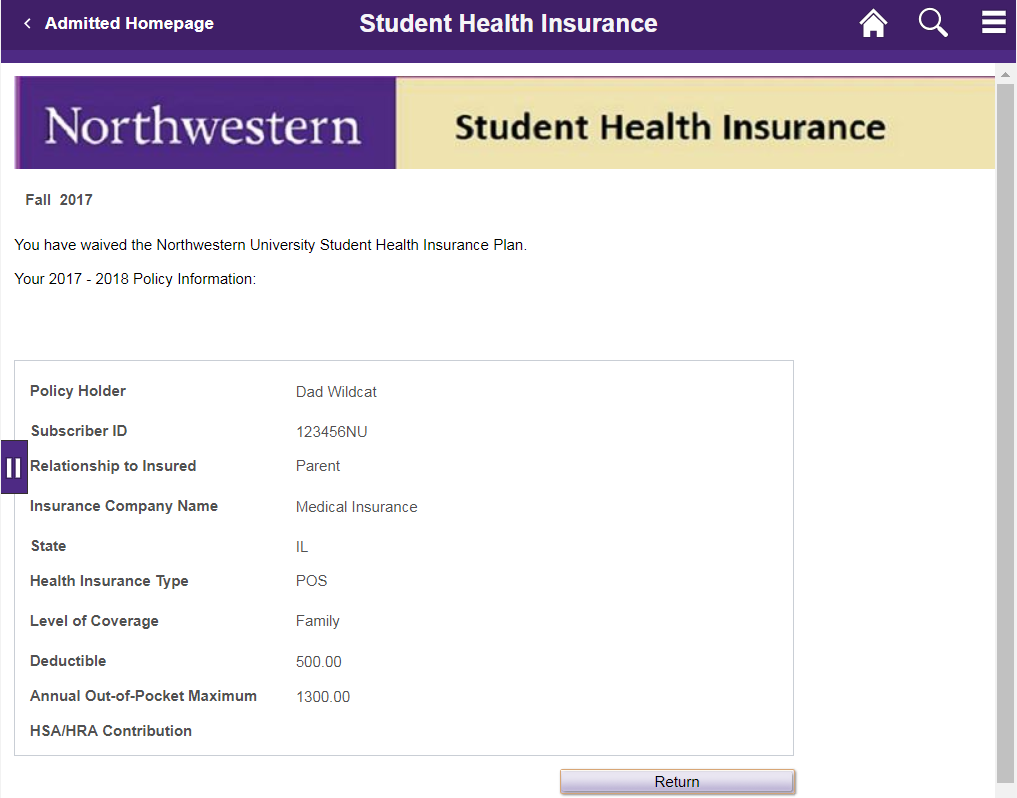Click the Northwestern logo banner
Viewport: 1017px width, 798px height.
pyautogui.click(x=205, y=123)
